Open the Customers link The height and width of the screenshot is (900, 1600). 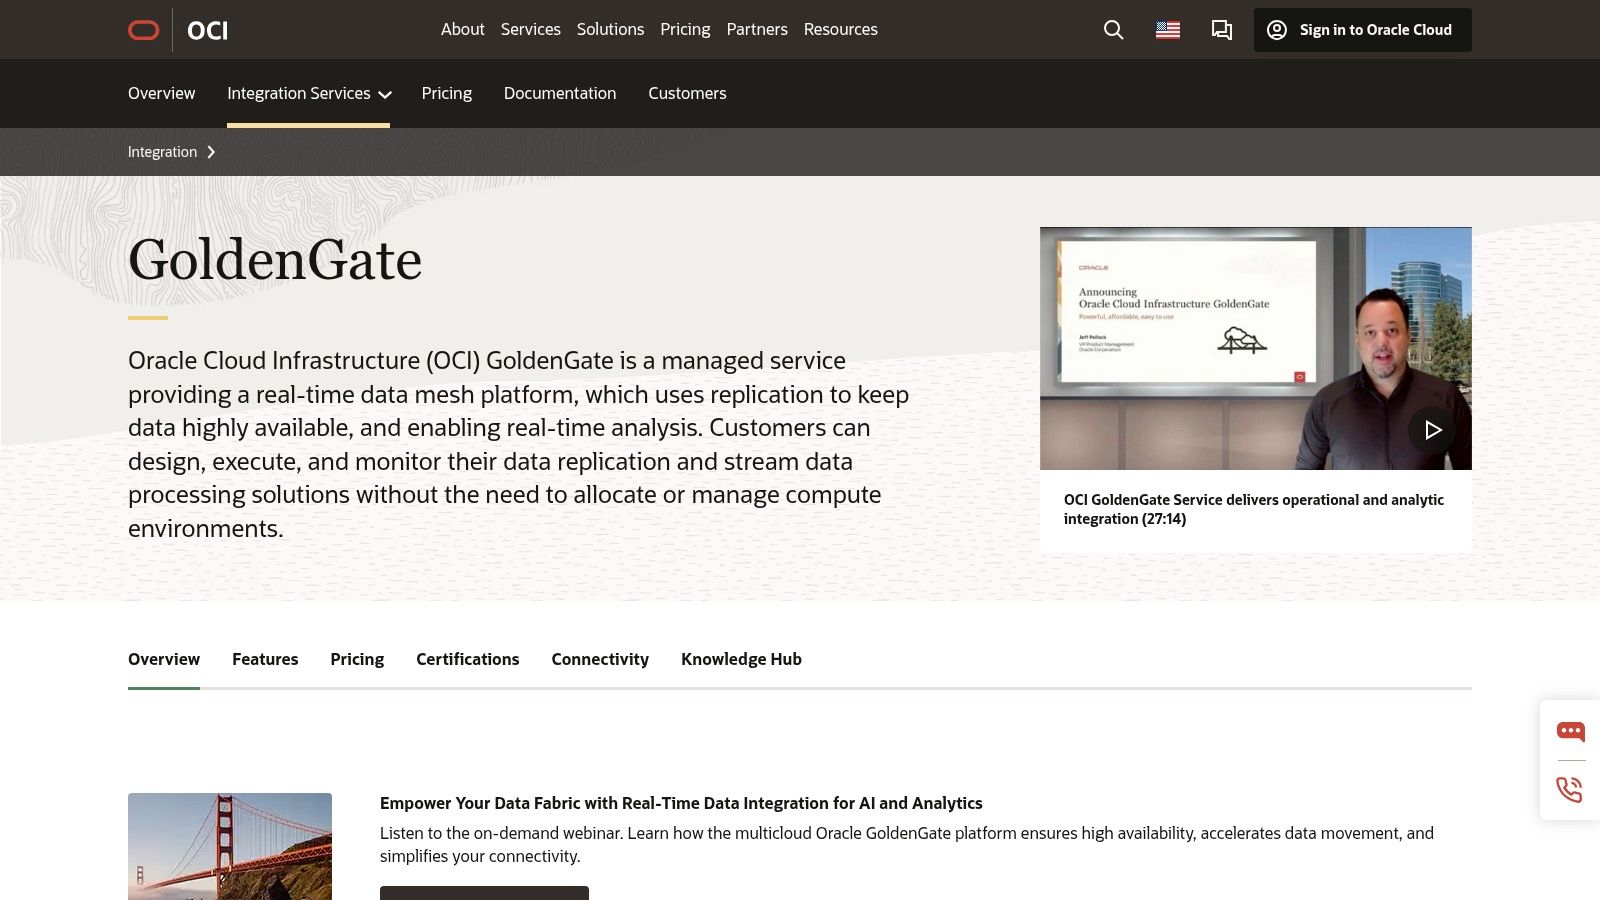click(687, 93)
